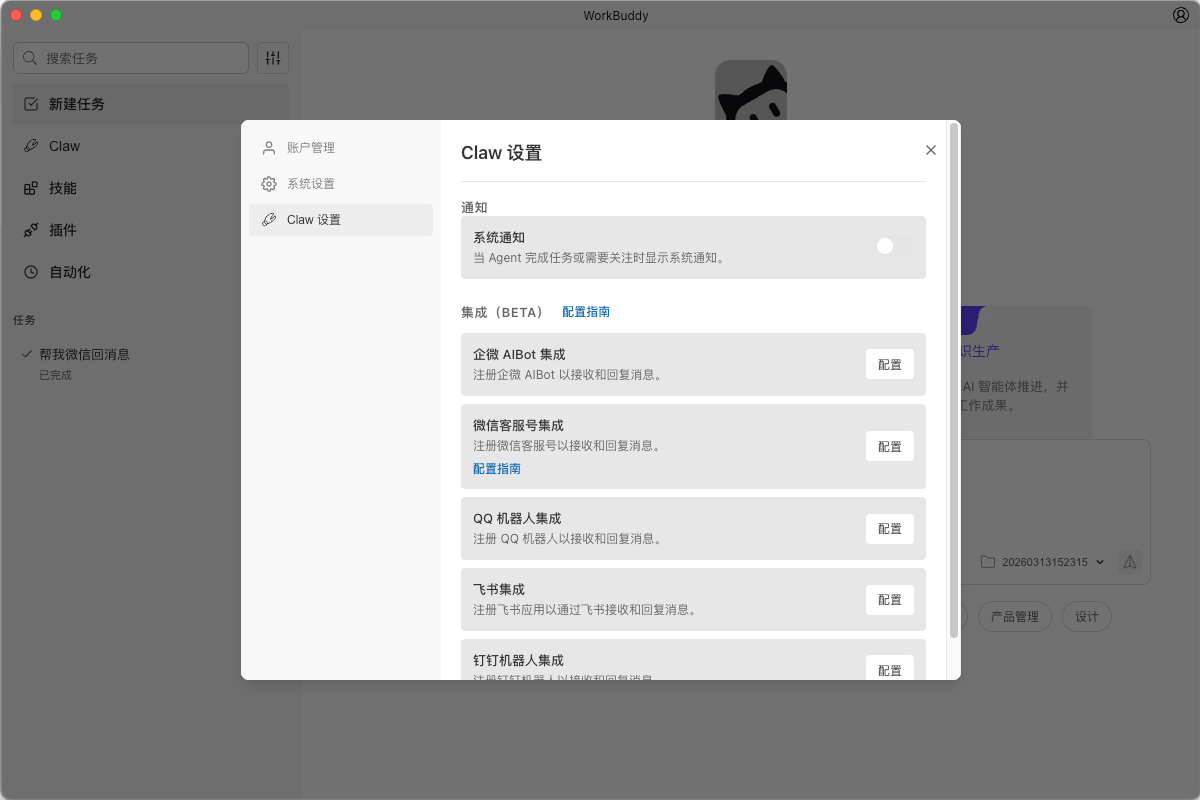The height and width of the screenshot is (800, 1200).
Task: Click the 新建任务 compose icon
Action: pyautogui.click(x=31, y=104)
